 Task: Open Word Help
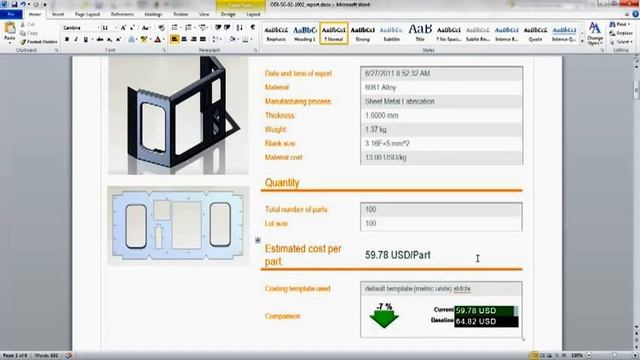[x=635, y=14]
